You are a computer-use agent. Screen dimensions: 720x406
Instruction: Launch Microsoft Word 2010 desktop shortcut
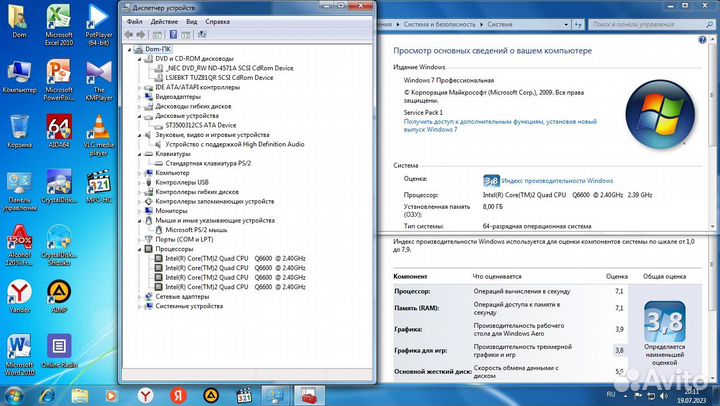(19, 355)
